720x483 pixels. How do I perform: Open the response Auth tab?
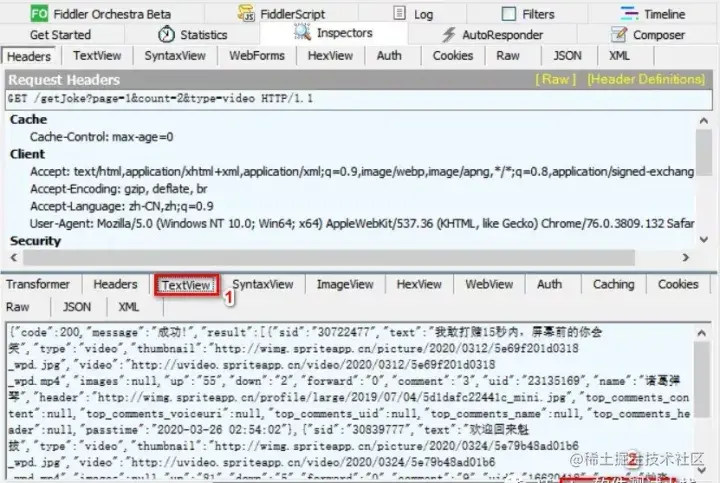[550, 284]
